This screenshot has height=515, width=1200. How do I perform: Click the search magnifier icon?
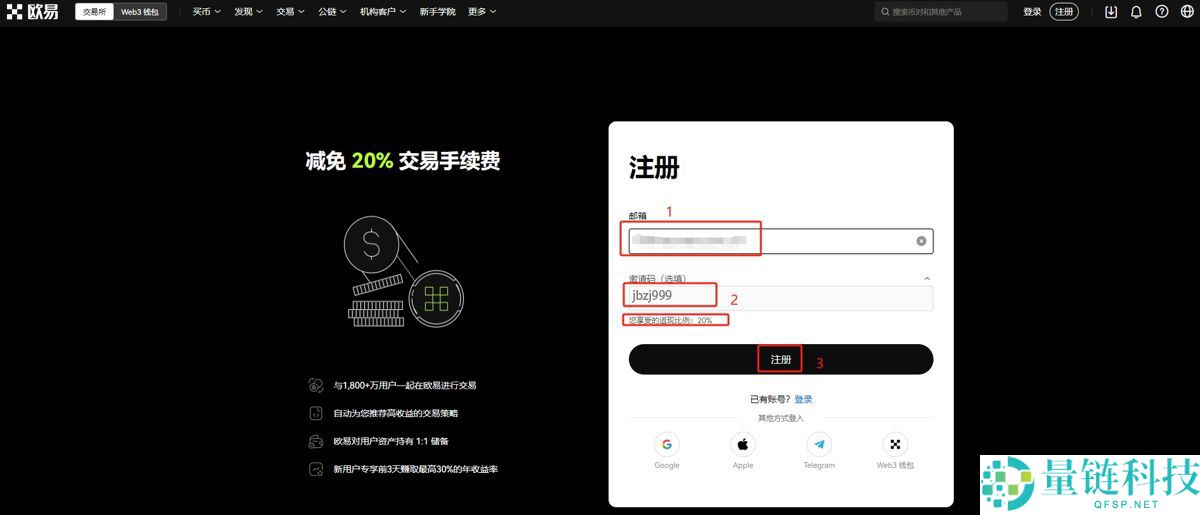[885, 12]
